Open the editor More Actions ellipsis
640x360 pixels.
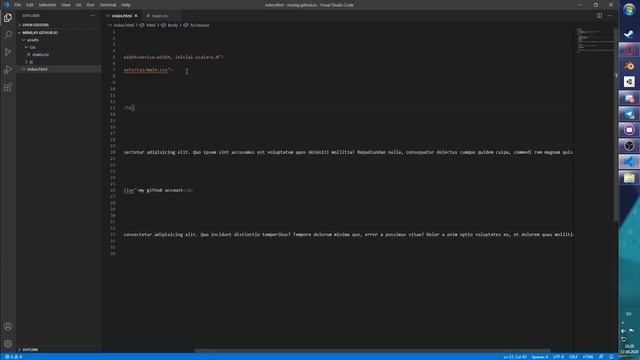coord(610,16)
